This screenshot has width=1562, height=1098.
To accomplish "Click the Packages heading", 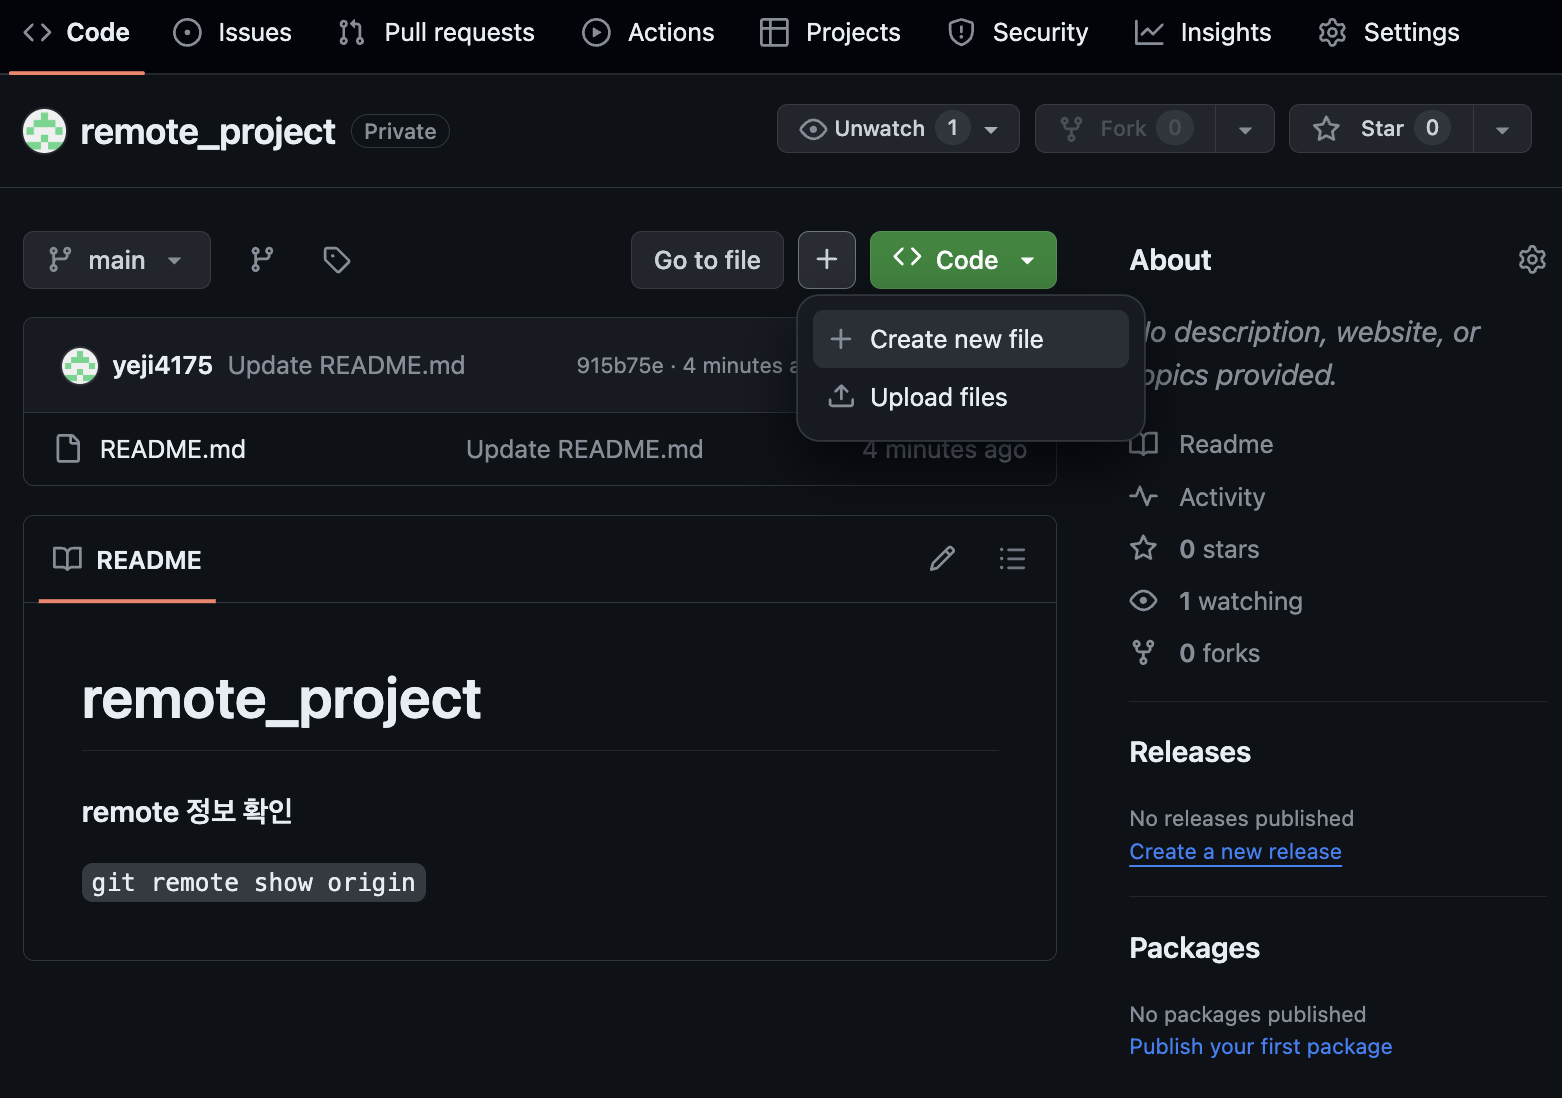I will tap(1194, 948).
